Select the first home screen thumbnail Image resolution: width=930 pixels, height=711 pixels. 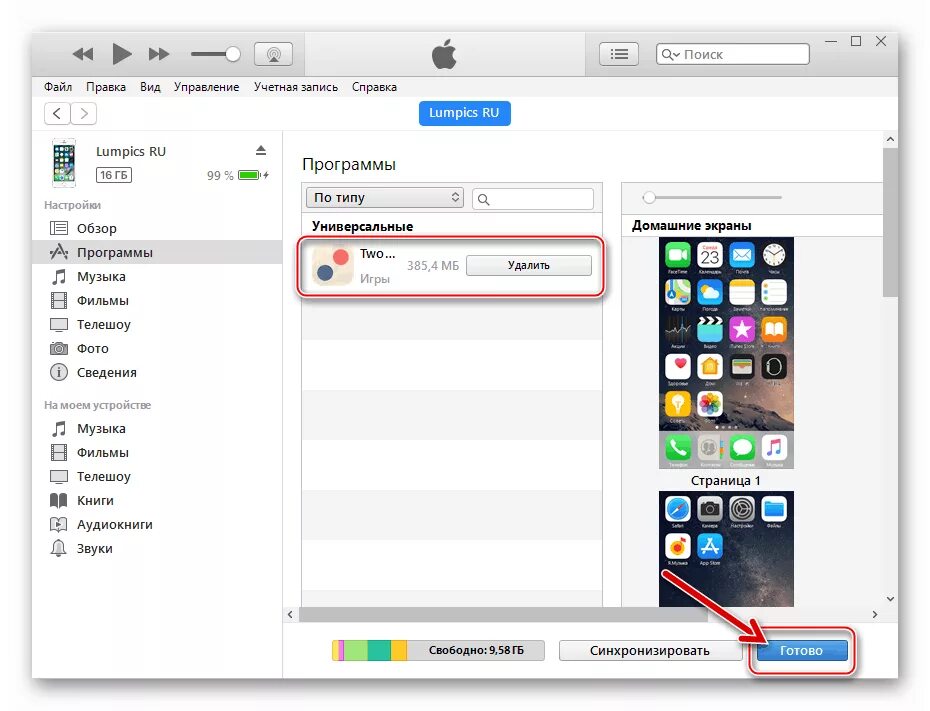coord(726,353)
